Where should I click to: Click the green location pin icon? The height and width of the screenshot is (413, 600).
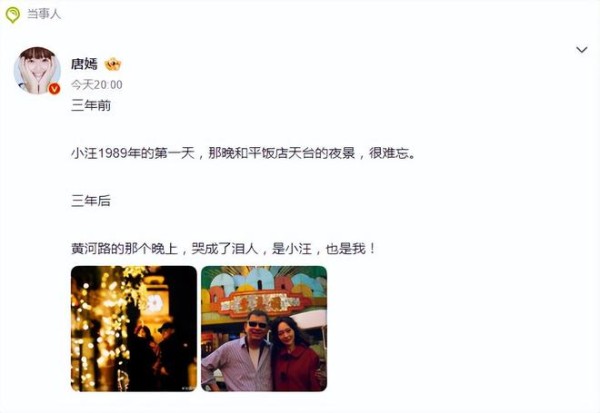pos(13,15)
